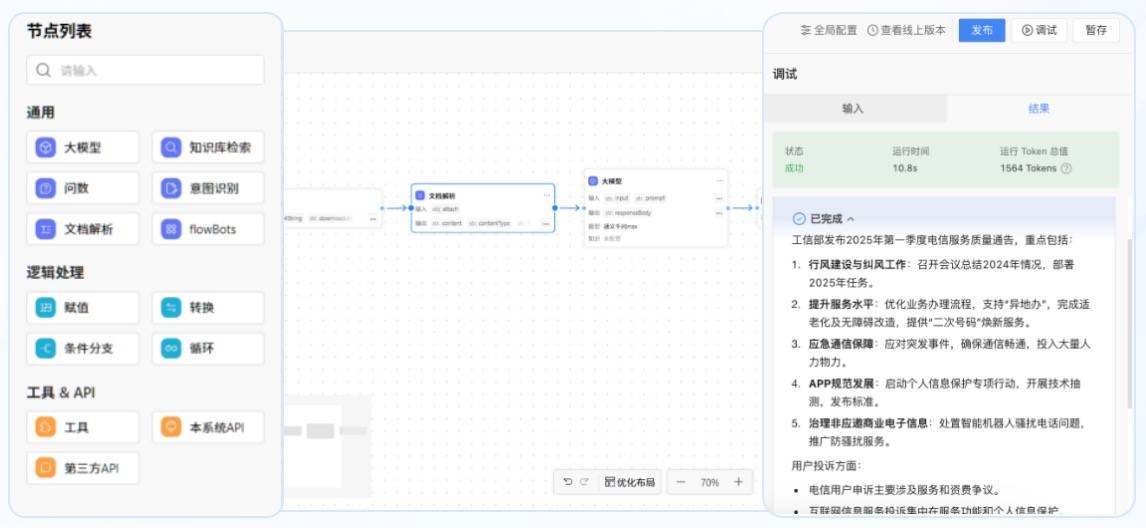Viewport: 1146px width, 528px height.
Task: Click the 工具 & API section heading
Action: coord(61,393)
